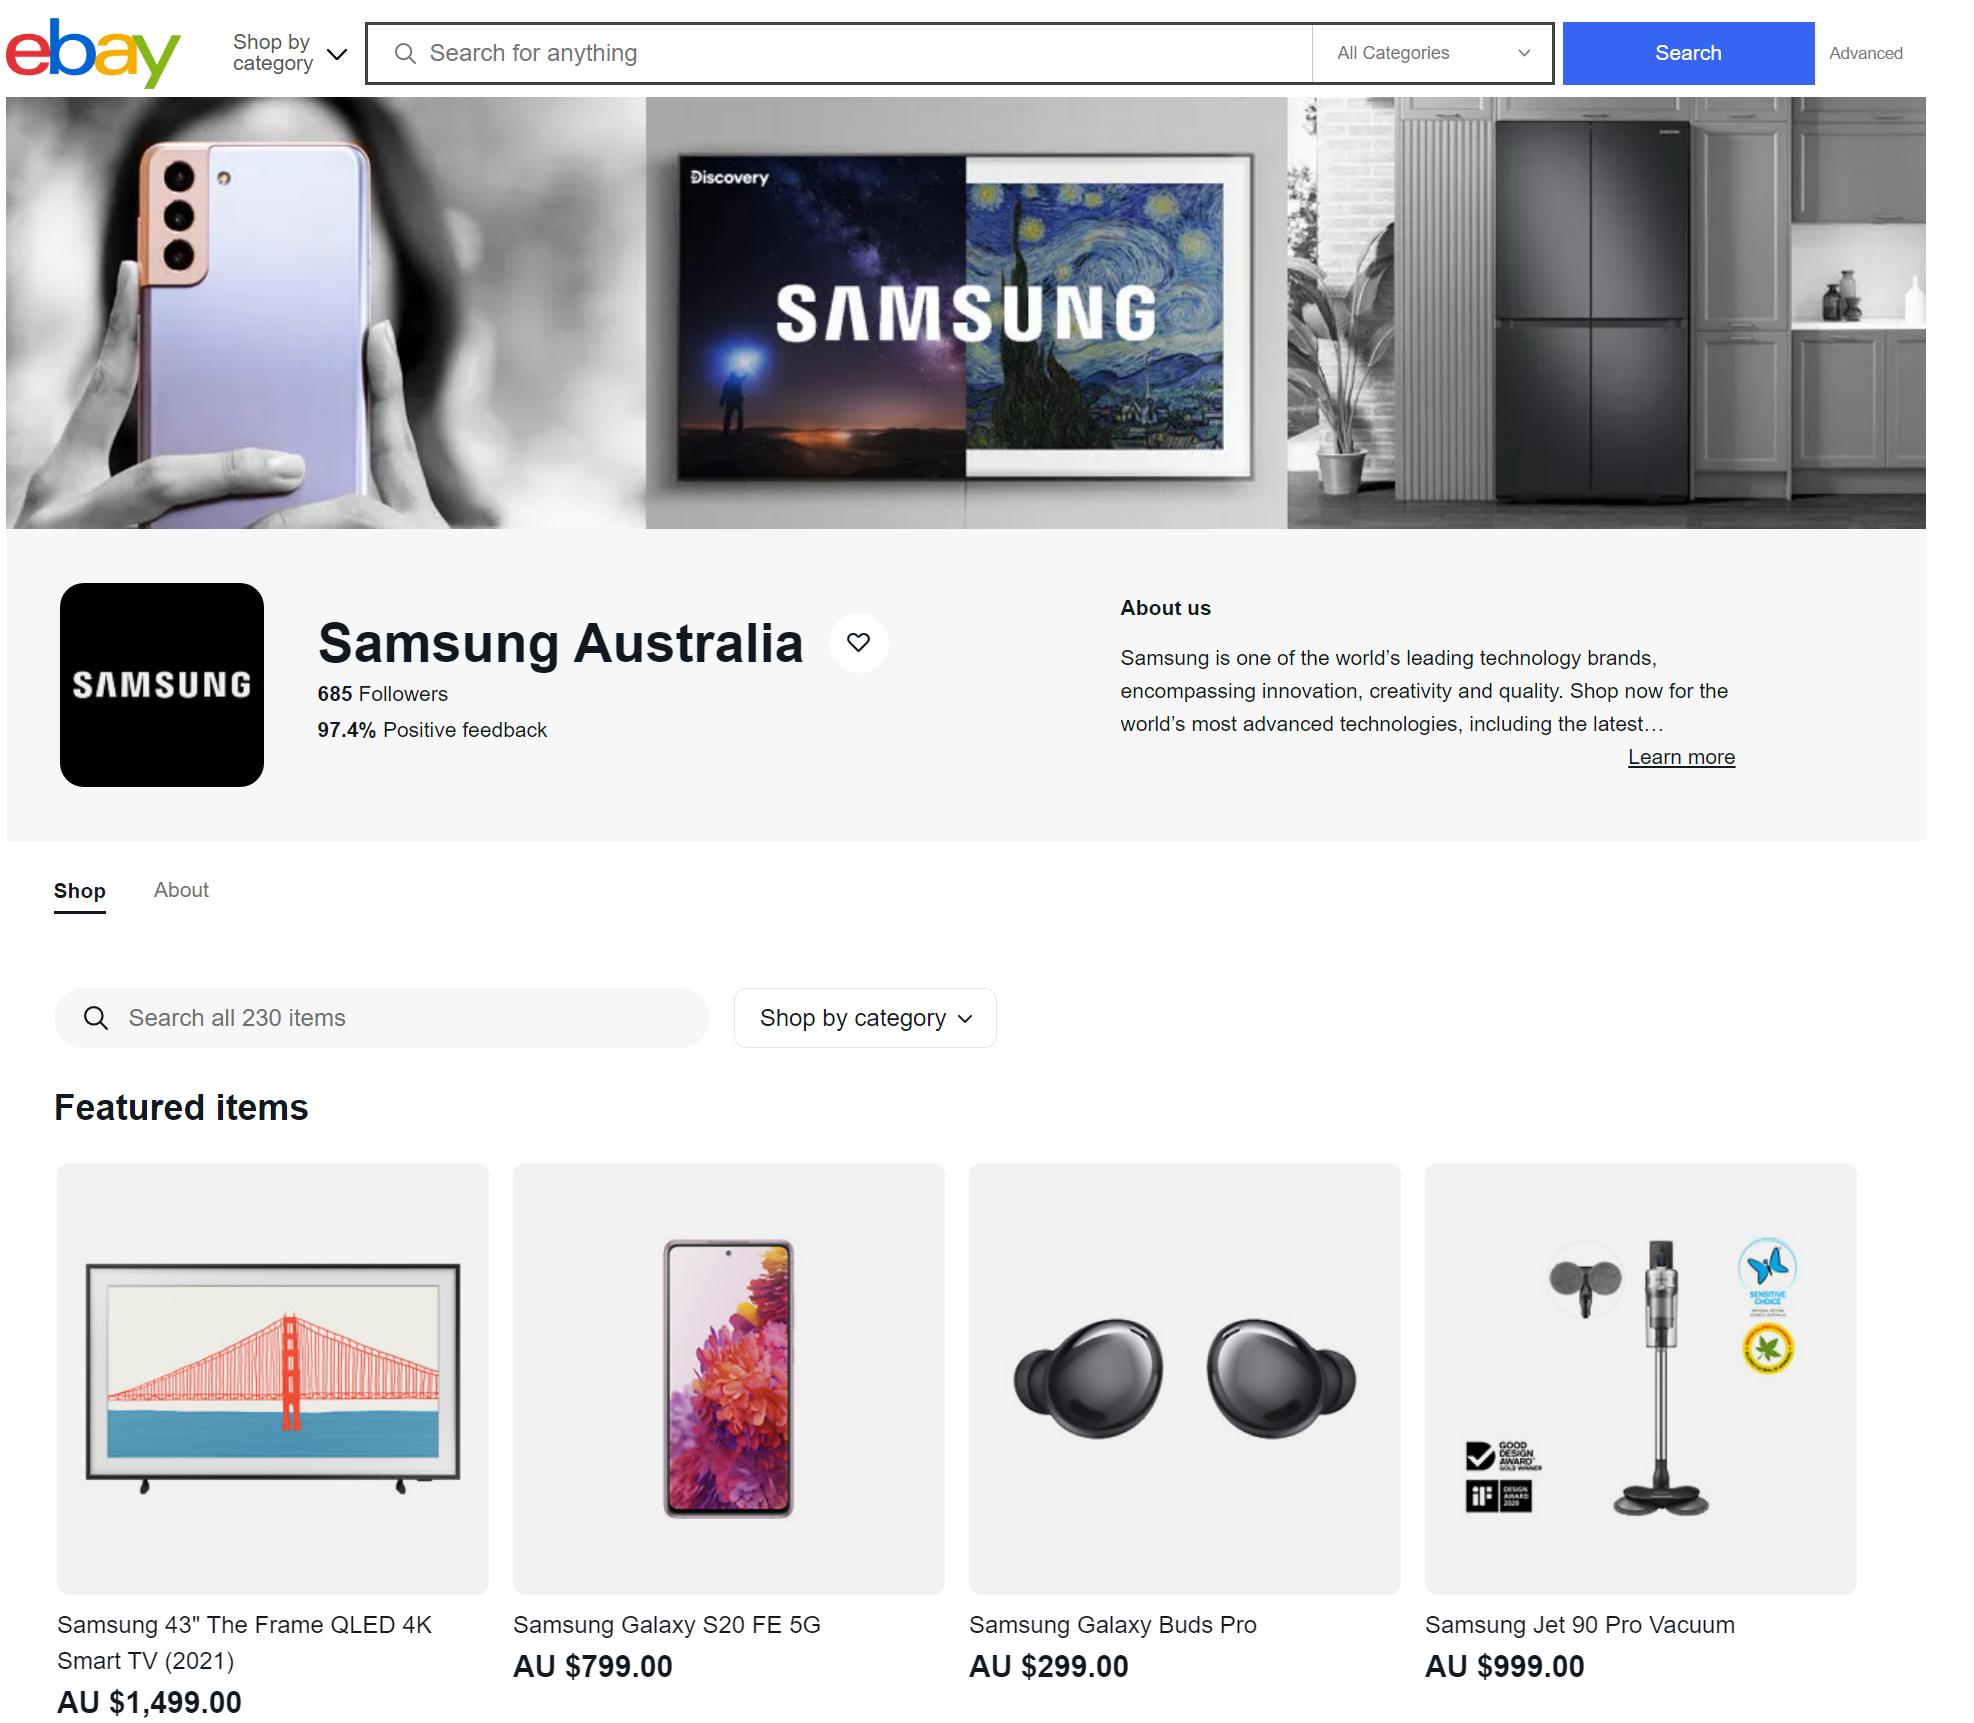
Task: Open the Jet 90 Pro Vacuum image
Action: (x=1641, y=1379)
